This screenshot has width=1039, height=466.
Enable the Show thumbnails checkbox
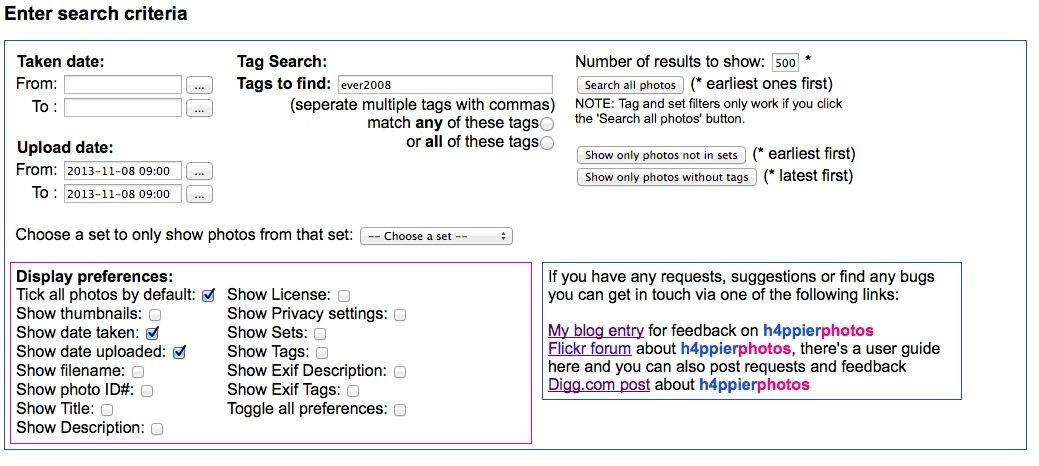(x=154, y=314)
